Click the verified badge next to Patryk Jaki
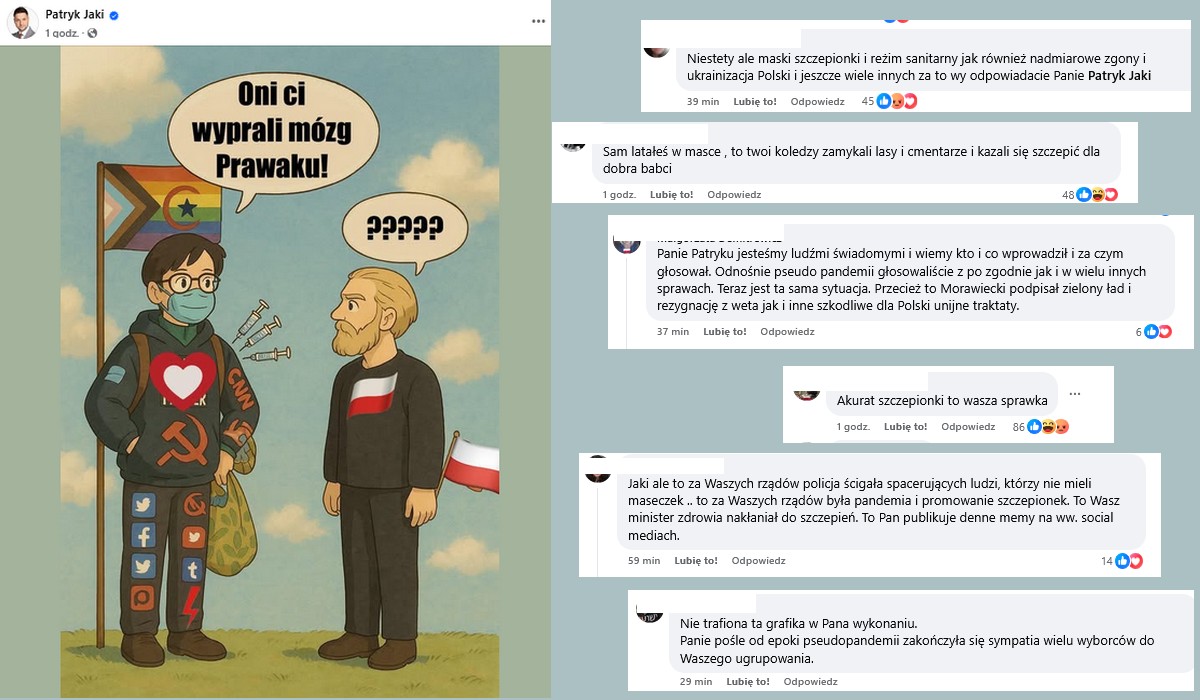 114,16
